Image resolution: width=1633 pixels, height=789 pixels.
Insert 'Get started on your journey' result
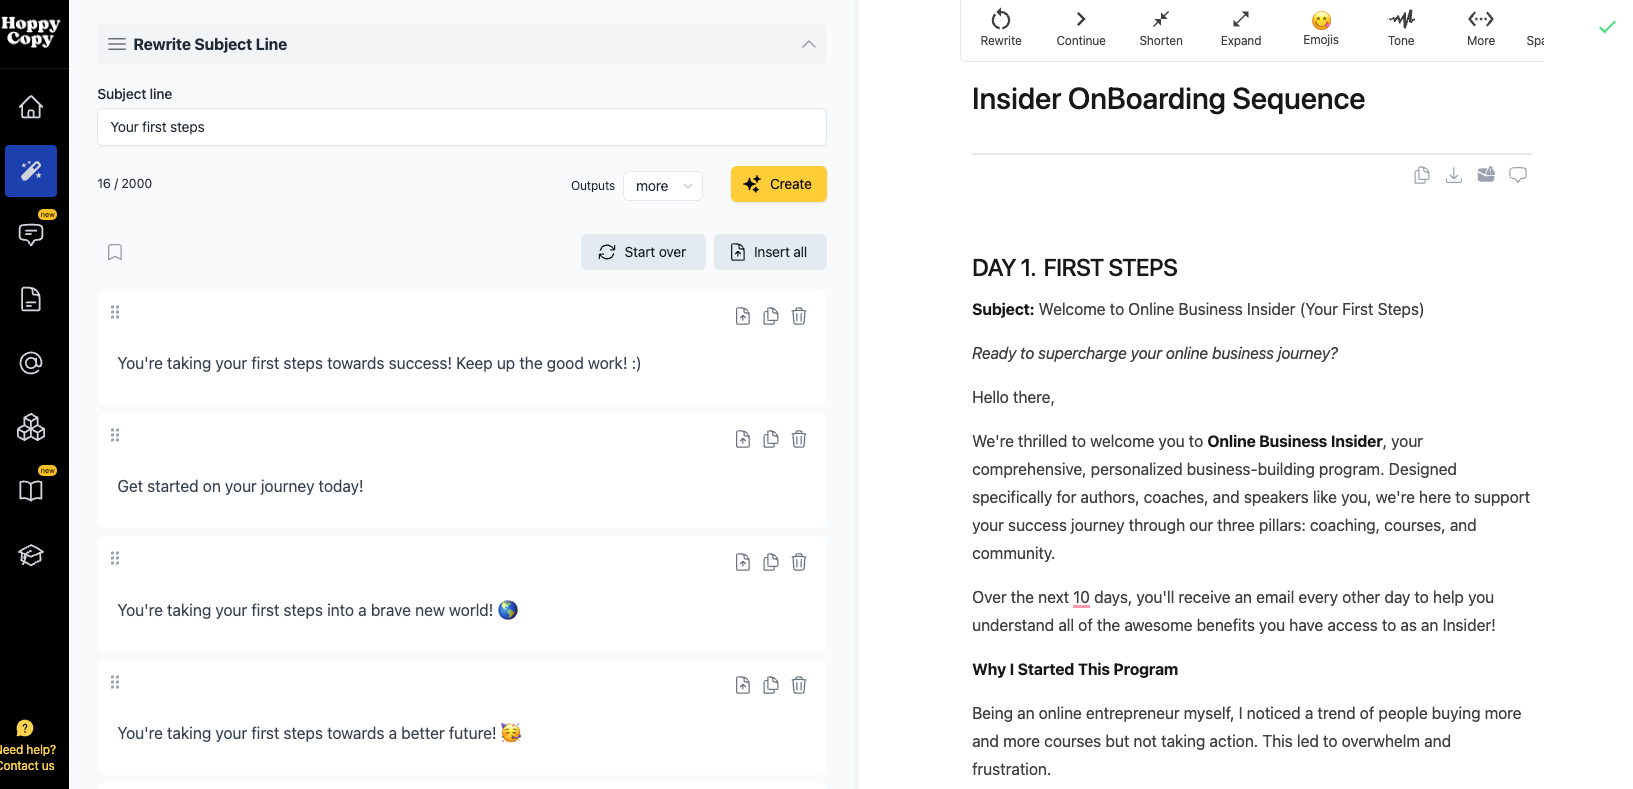(743, 439)
